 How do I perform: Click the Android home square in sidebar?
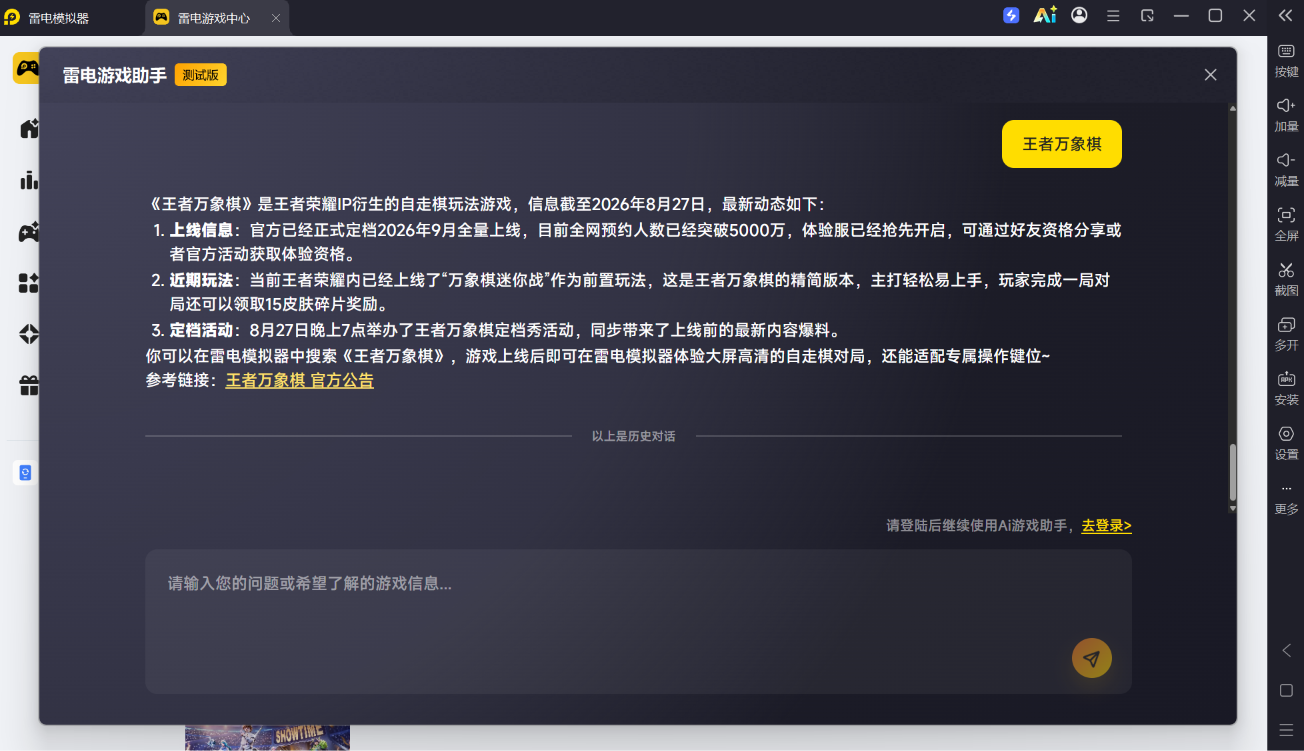(x=1286, y=691)
